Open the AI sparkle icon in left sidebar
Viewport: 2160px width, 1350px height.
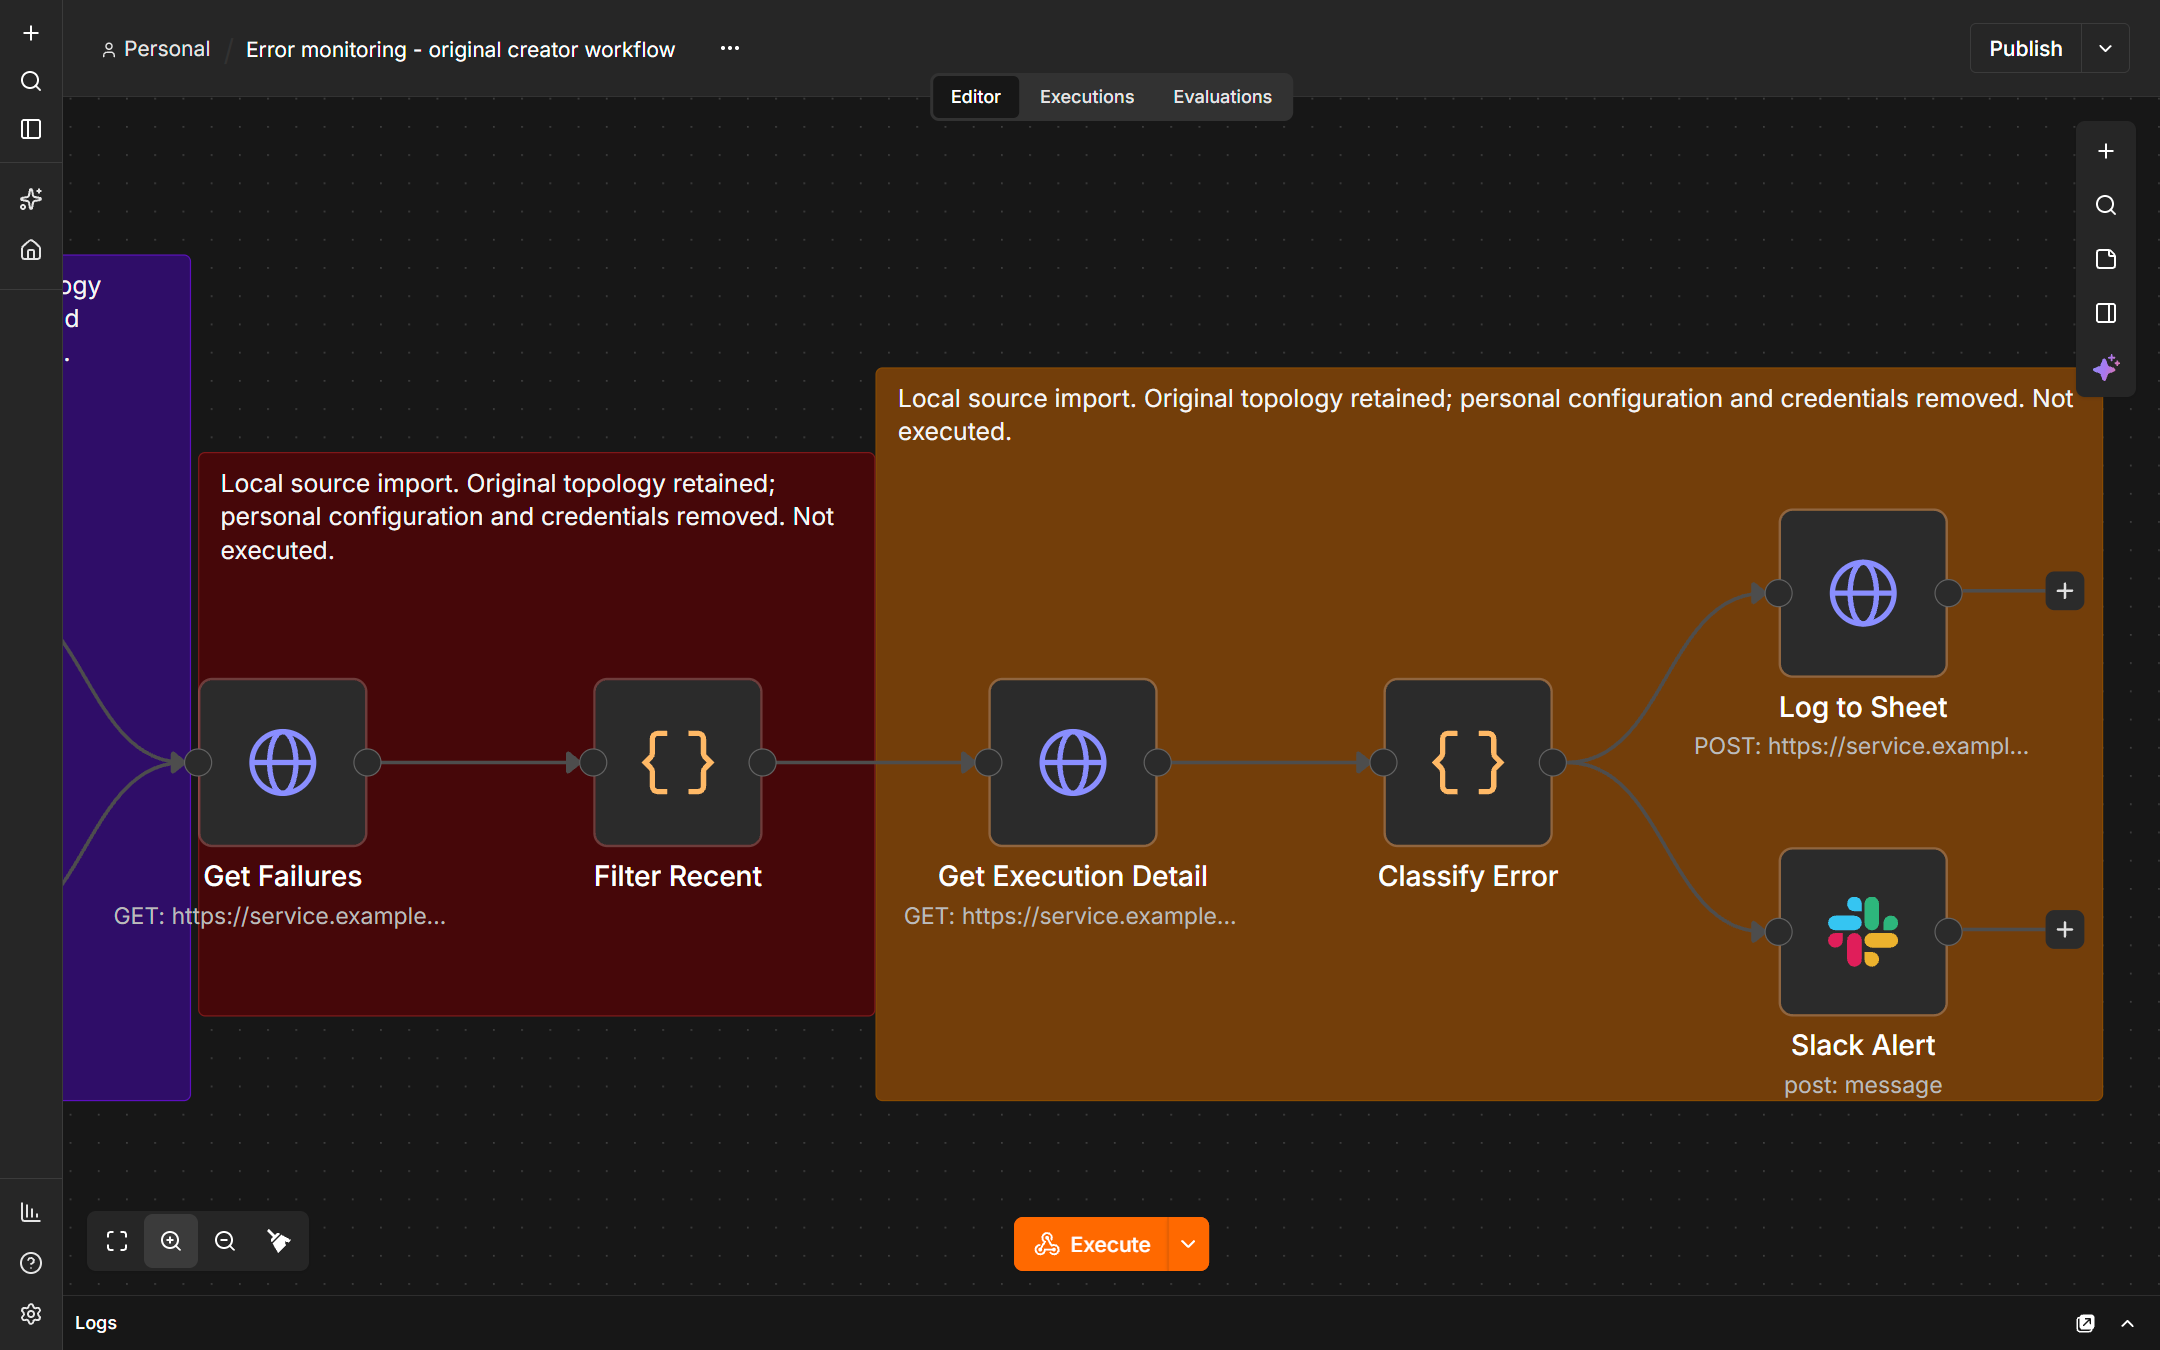click(x=31, y=199)
